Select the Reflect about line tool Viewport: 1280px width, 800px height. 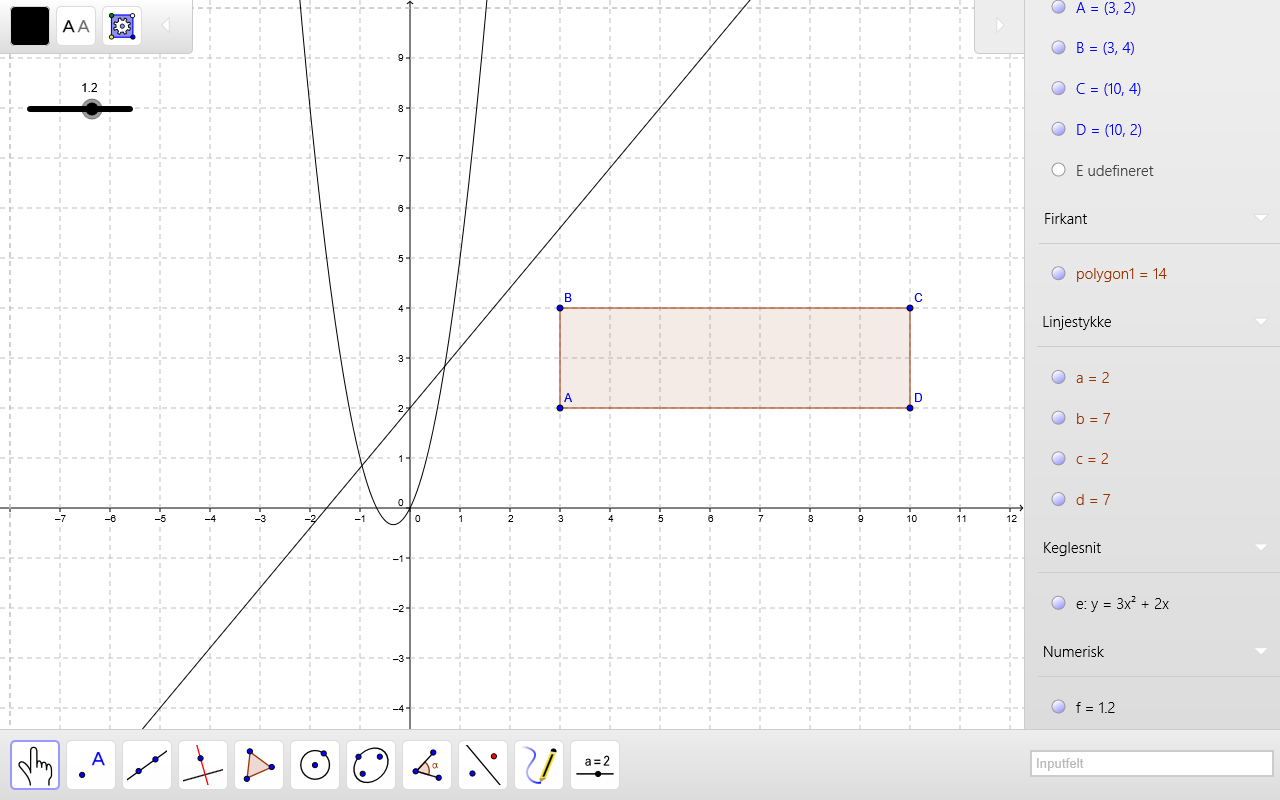point(483,765)
